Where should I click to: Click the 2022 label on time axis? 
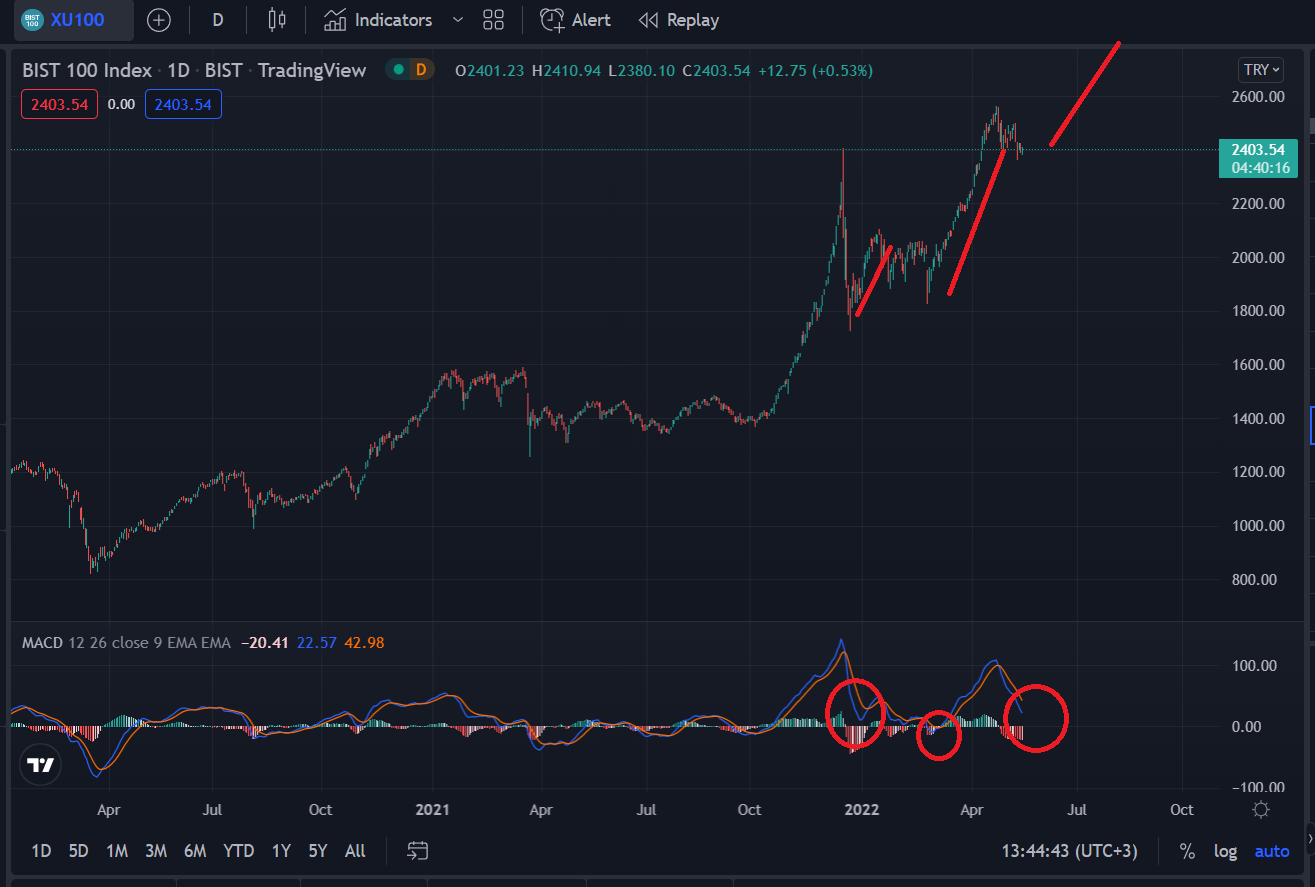[x=862, y=810]
